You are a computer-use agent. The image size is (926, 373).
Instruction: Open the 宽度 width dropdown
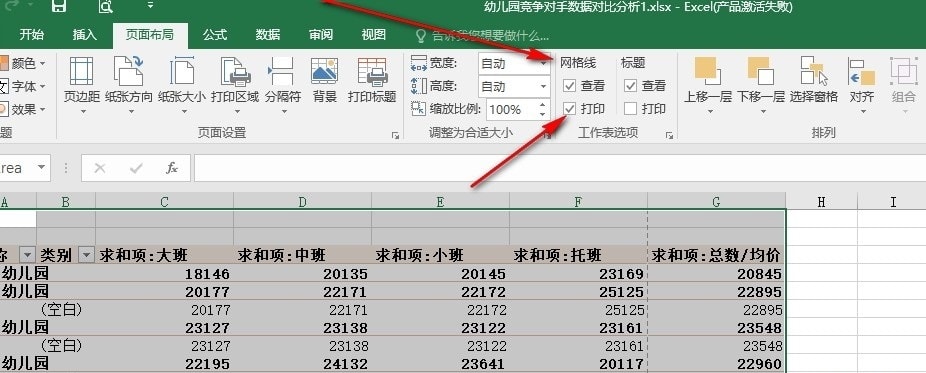point(543,63)
